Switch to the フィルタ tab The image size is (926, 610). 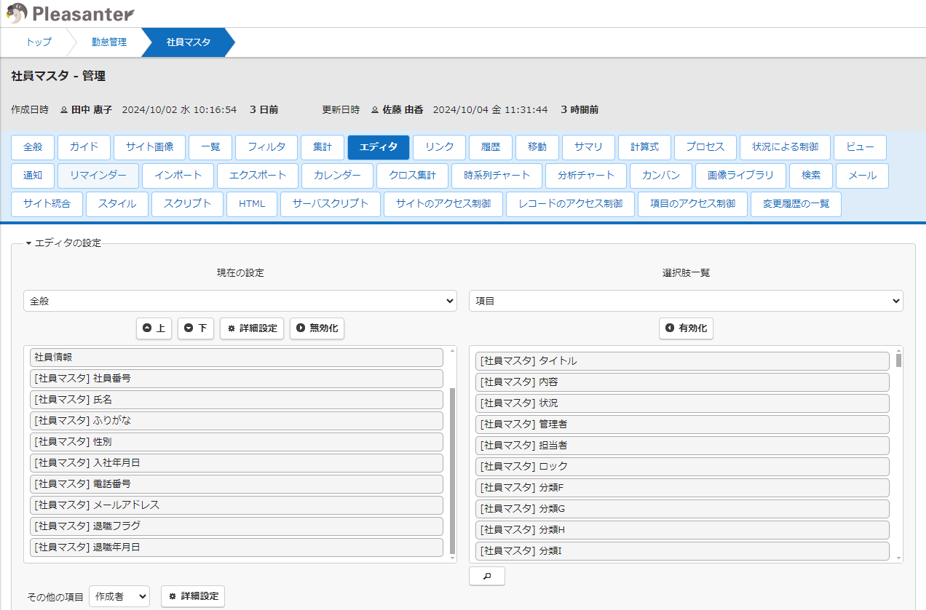click(266, 147)
